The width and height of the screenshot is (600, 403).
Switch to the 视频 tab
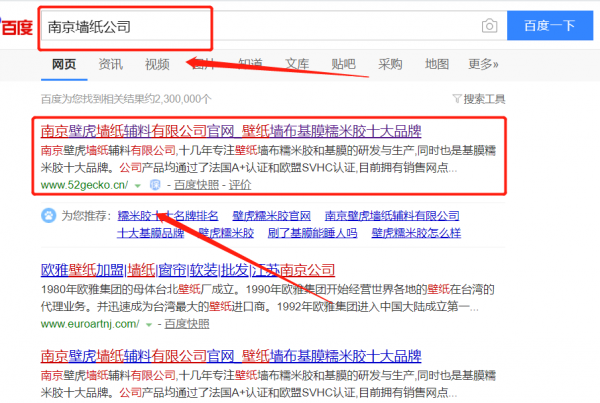[x=157, y=64]
